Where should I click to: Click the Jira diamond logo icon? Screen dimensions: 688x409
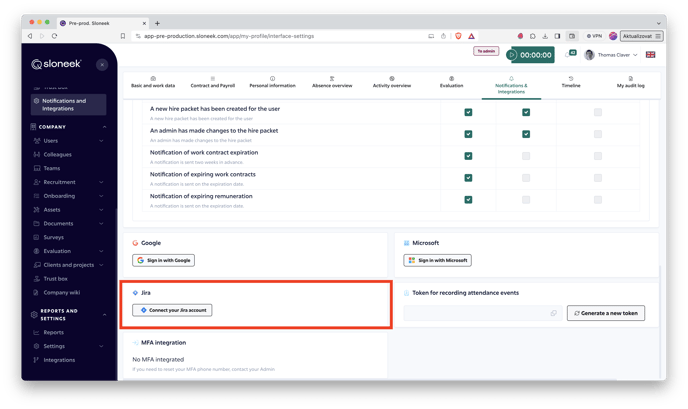coord(135,293)
